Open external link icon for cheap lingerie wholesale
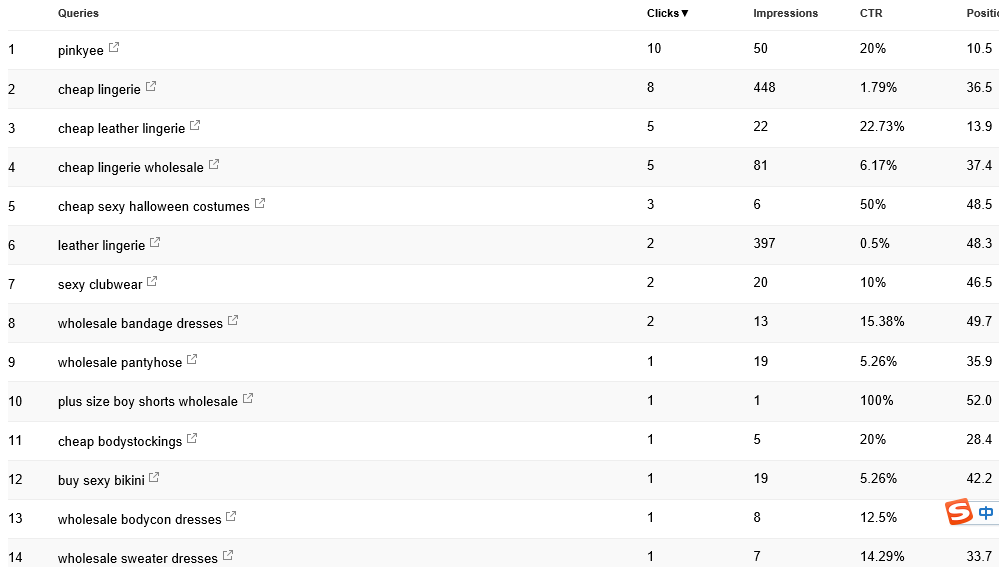The height and width of the screenshot is (567, 999). coord(214,164)
